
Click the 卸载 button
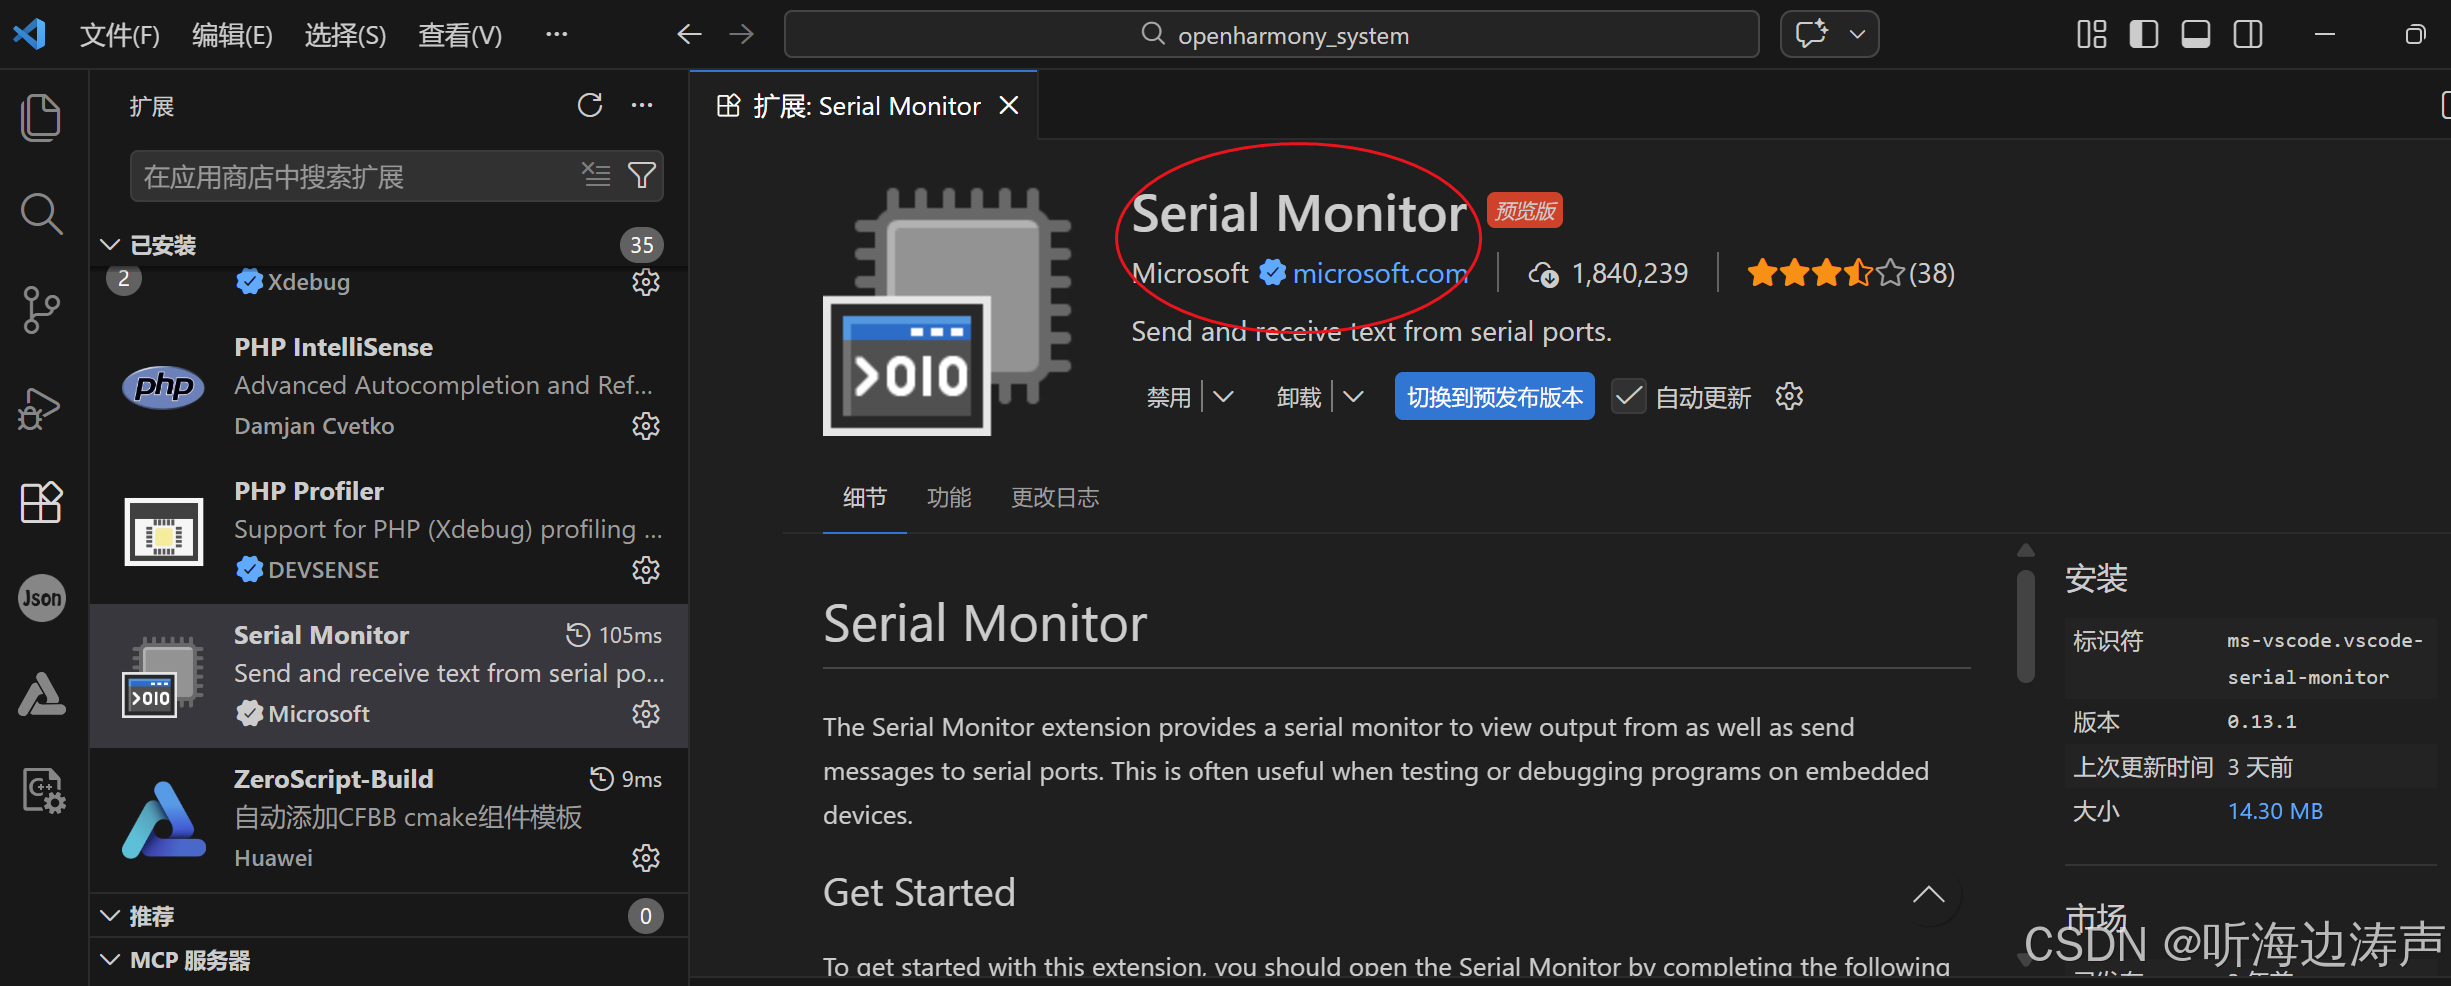click(1299, 397)
